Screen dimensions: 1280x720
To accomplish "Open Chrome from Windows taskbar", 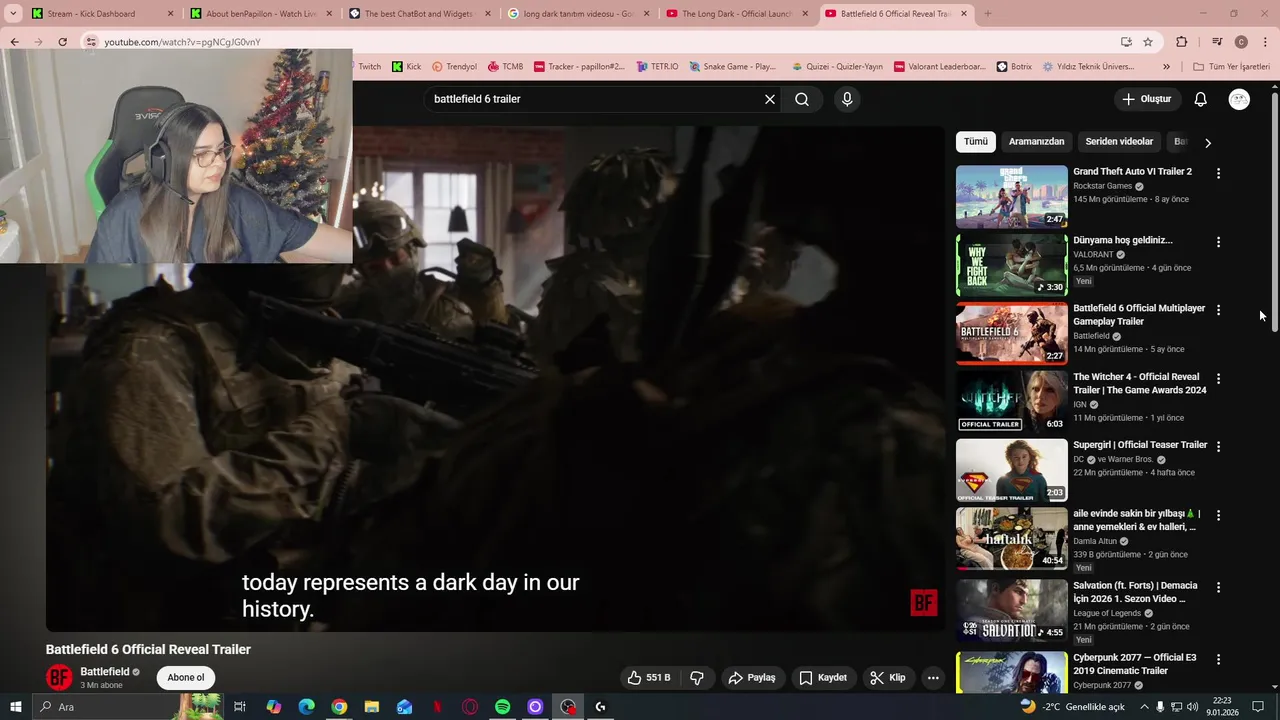I will click(x=340, y=707).
